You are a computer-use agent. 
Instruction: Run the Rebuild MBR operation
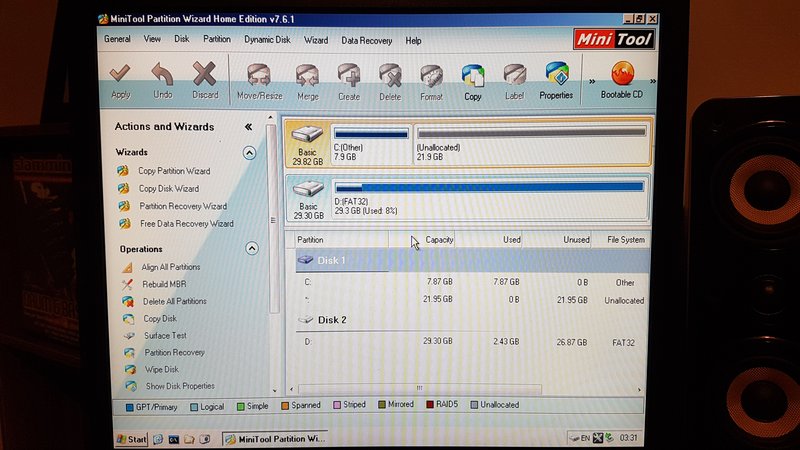click(x=164, y=284)
